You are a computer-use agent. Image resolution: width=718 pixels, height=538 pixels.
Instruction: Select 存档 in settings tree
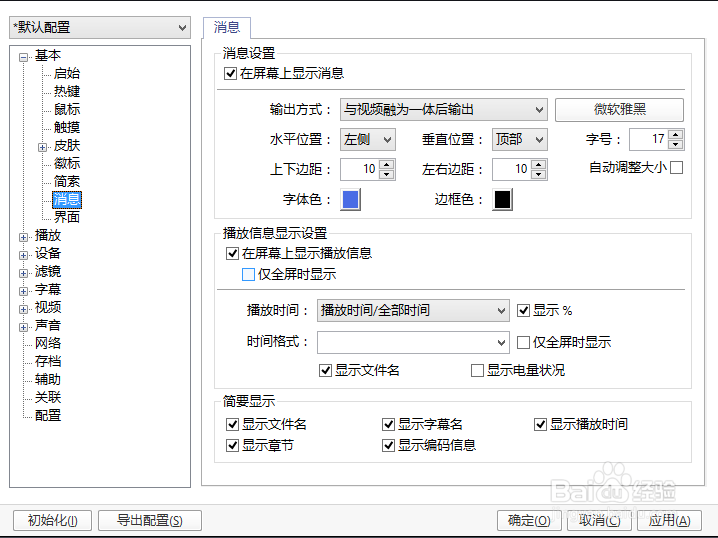[x=48, y=361]
